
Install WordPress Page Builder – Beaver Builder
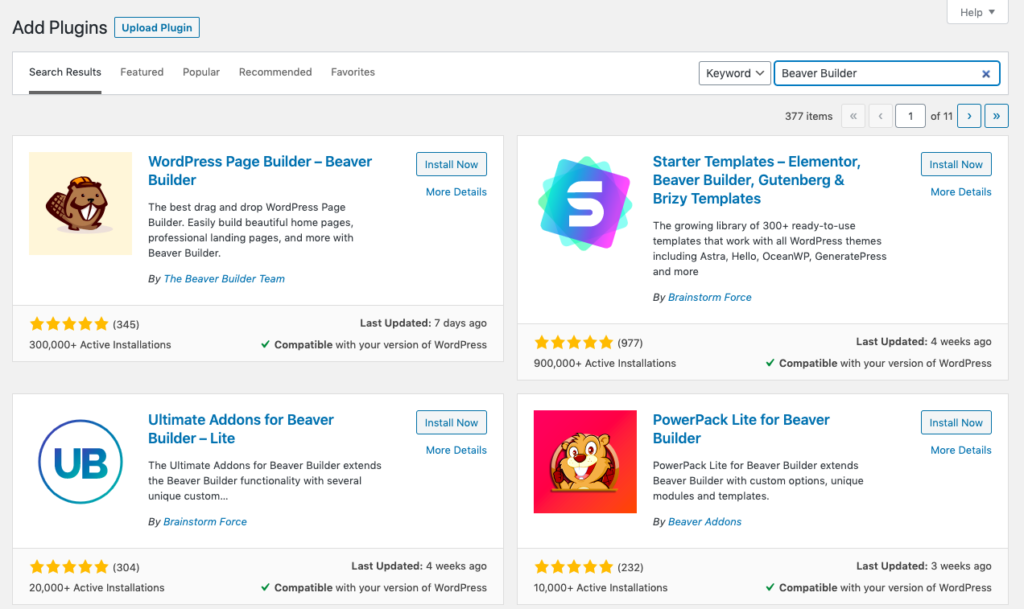451,164
